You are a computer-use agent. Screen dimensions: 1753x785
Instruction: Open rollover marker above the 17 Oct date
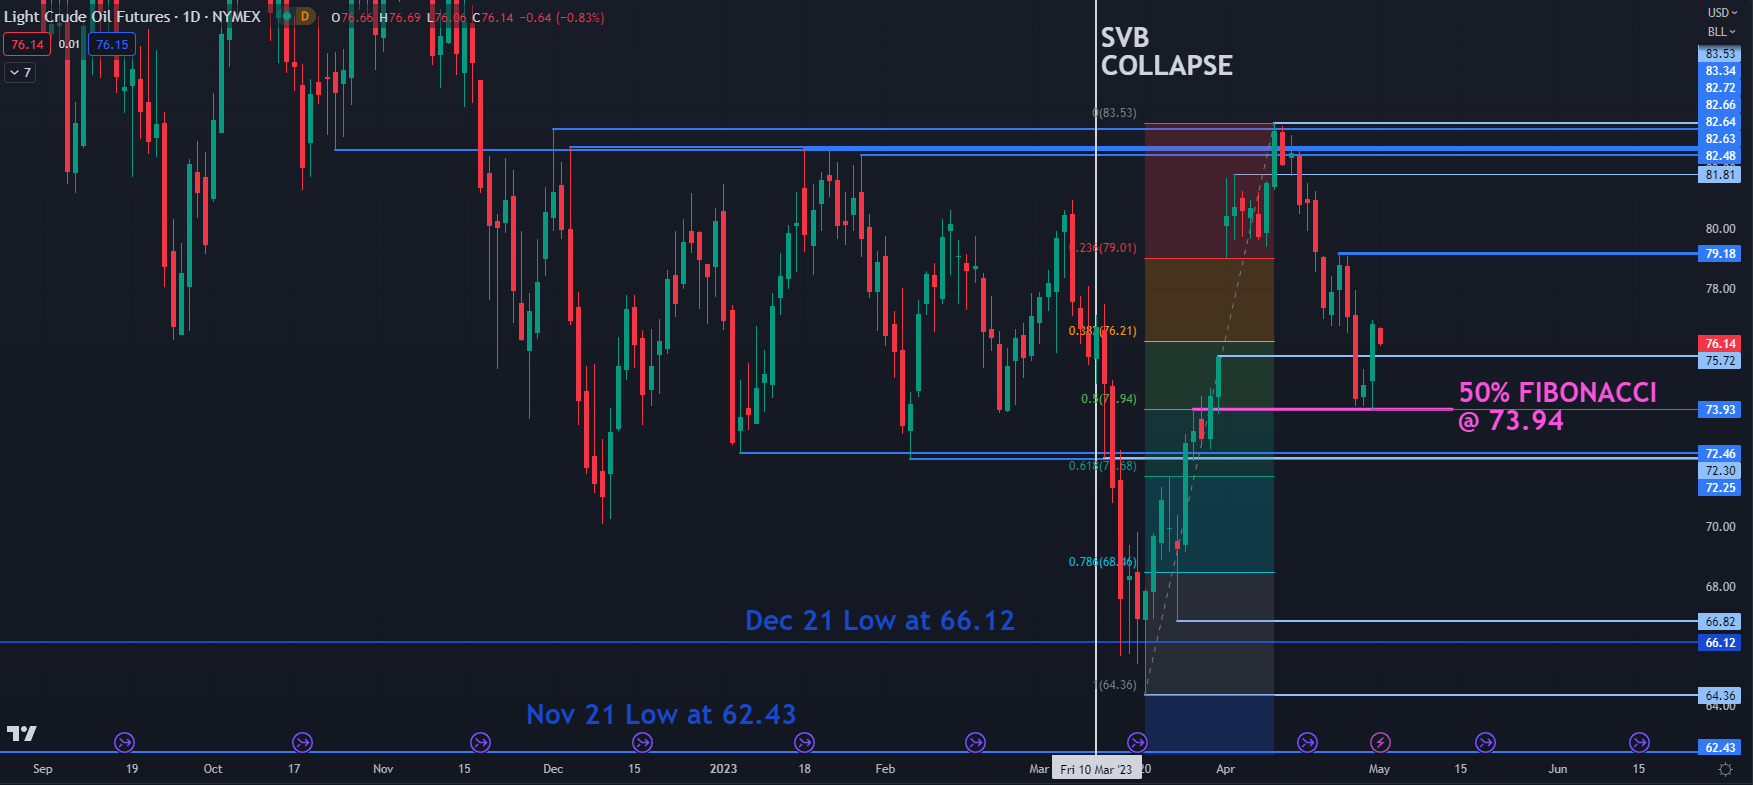[302, 742]
